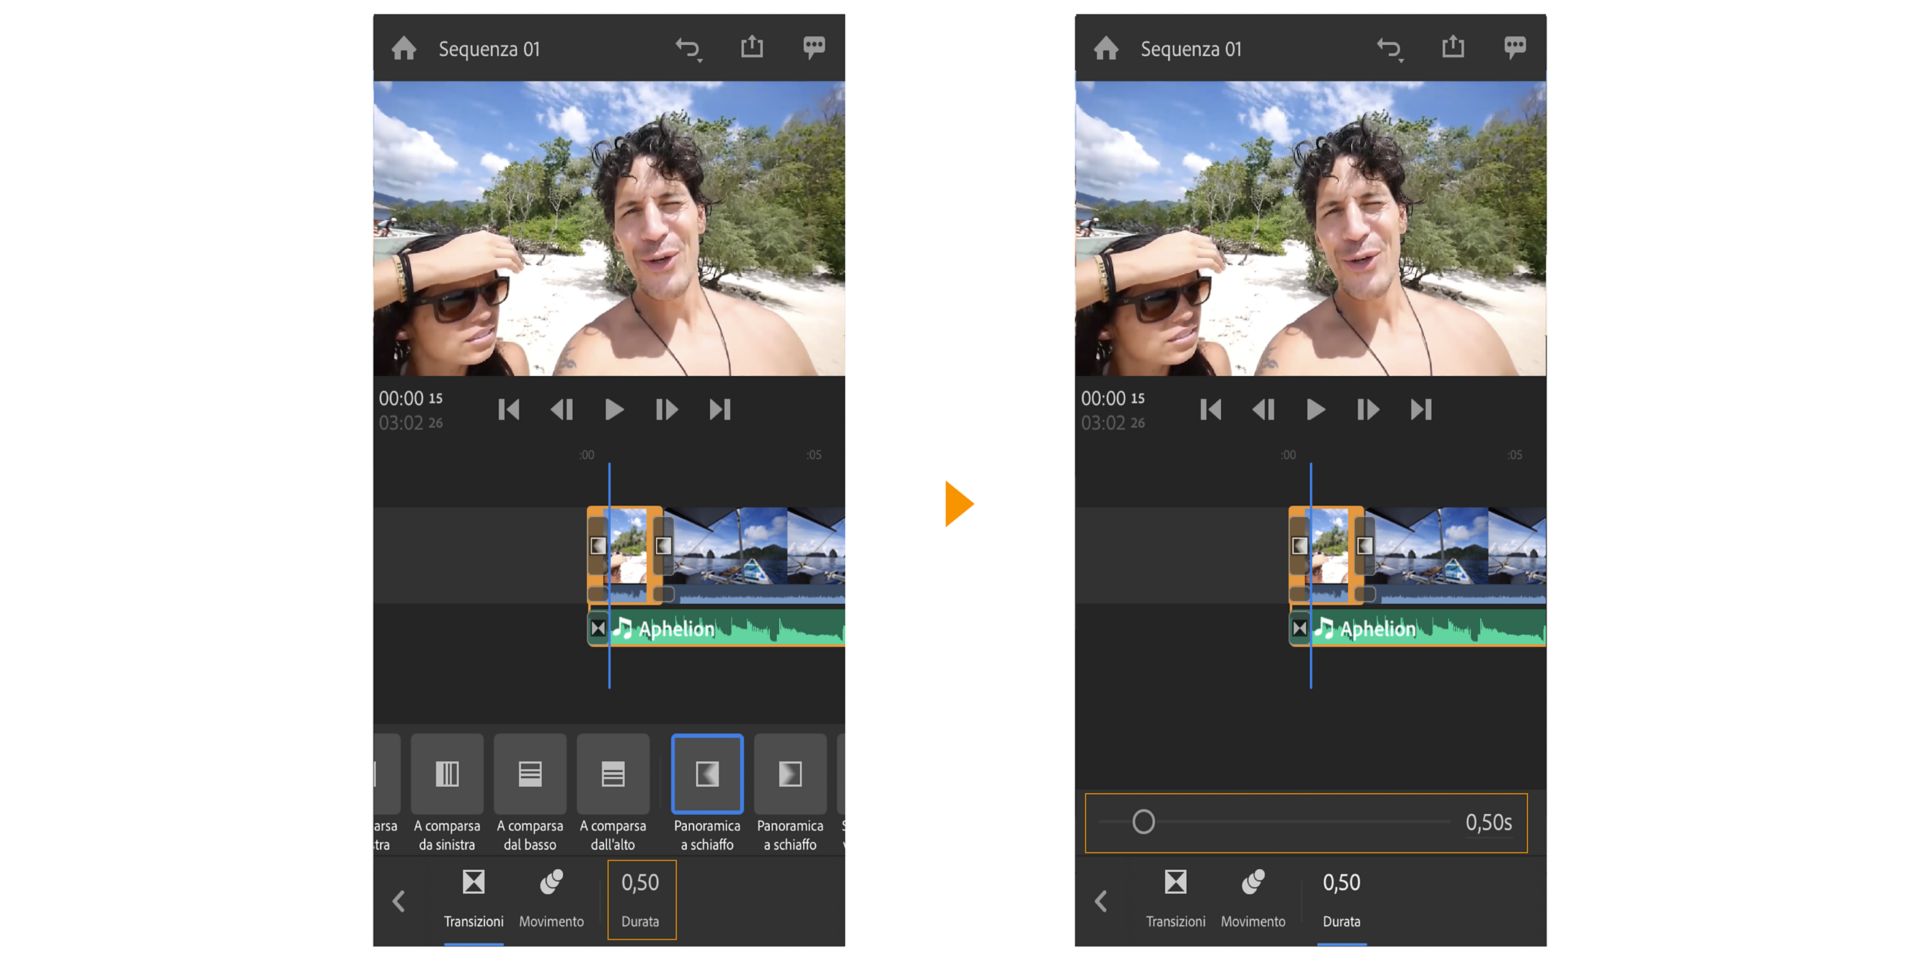Select the A comparsa dall'alto transition

point(613,793)
